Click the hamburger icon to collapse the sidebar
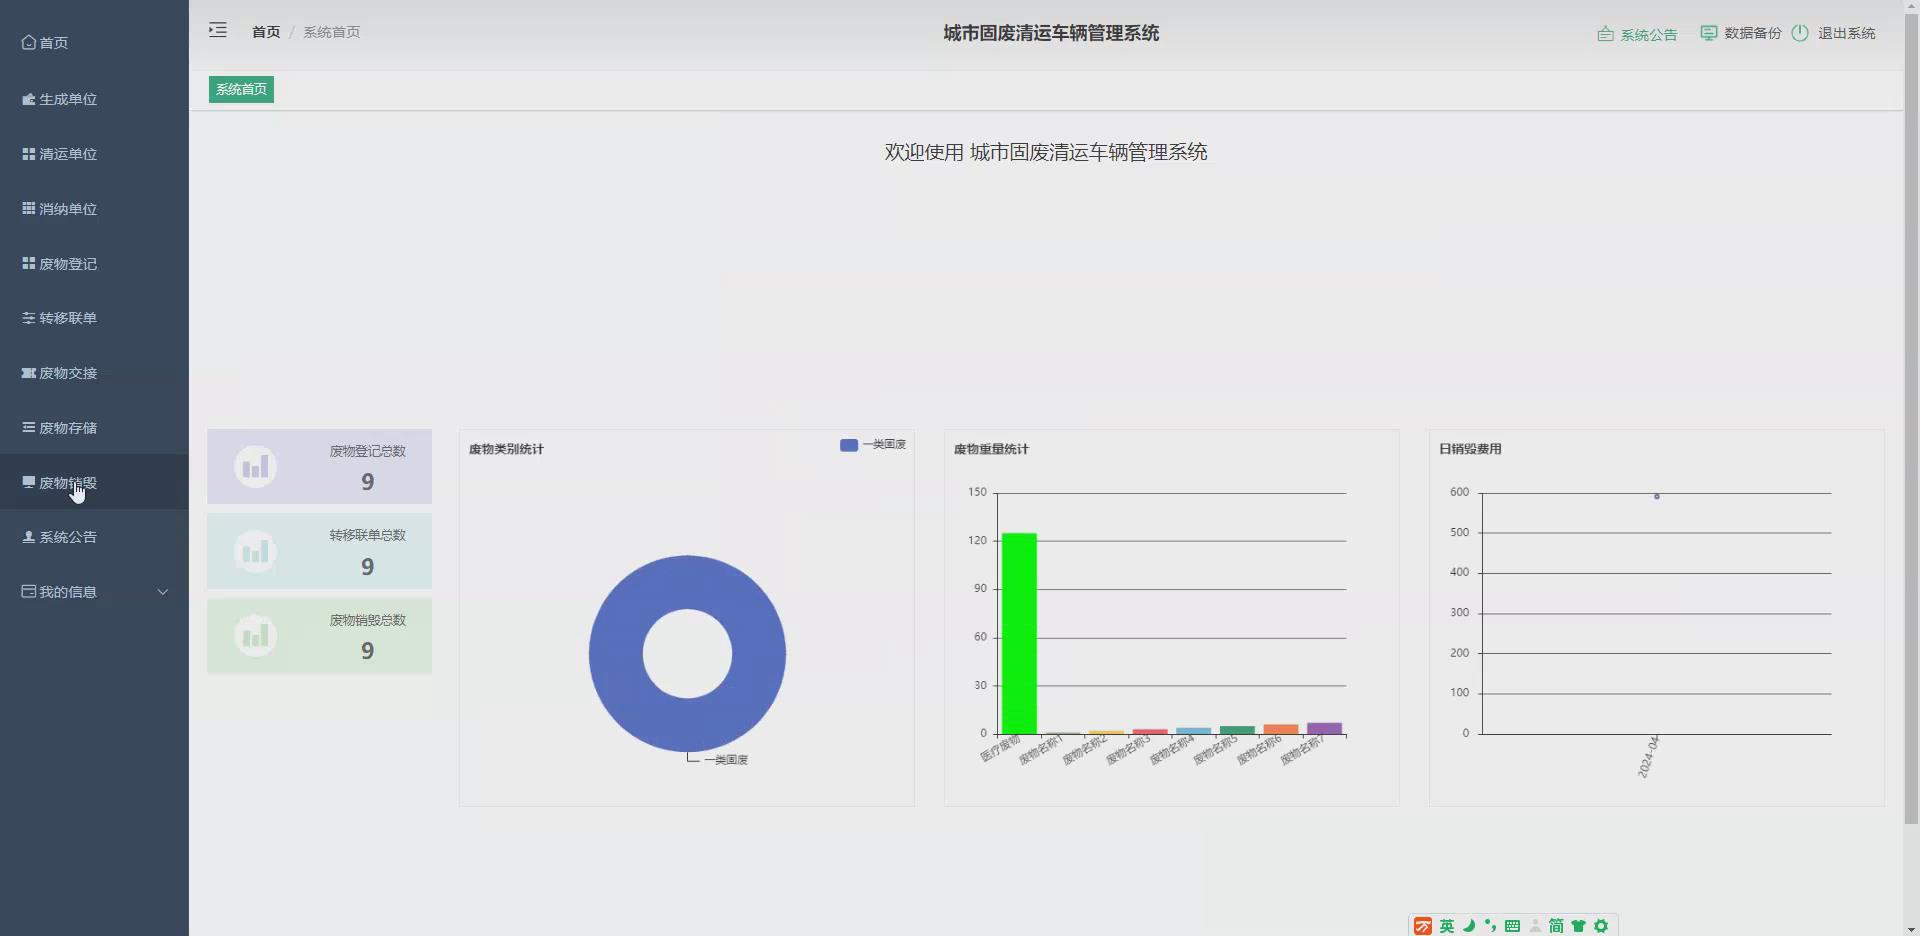Viewport: 1920px width, 936px height. 217,30
